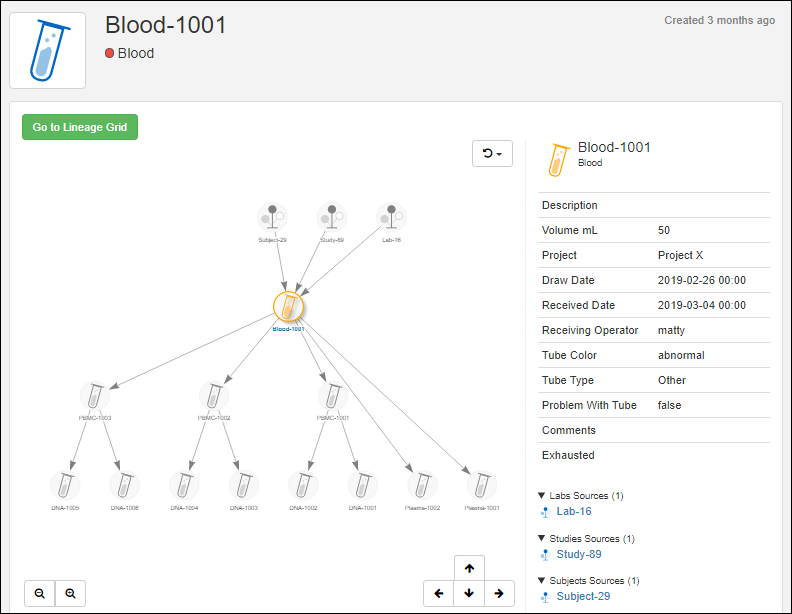Open the graph reset options dropdown
The height and width of the screenshot is (614, 792).
point(491,154)
